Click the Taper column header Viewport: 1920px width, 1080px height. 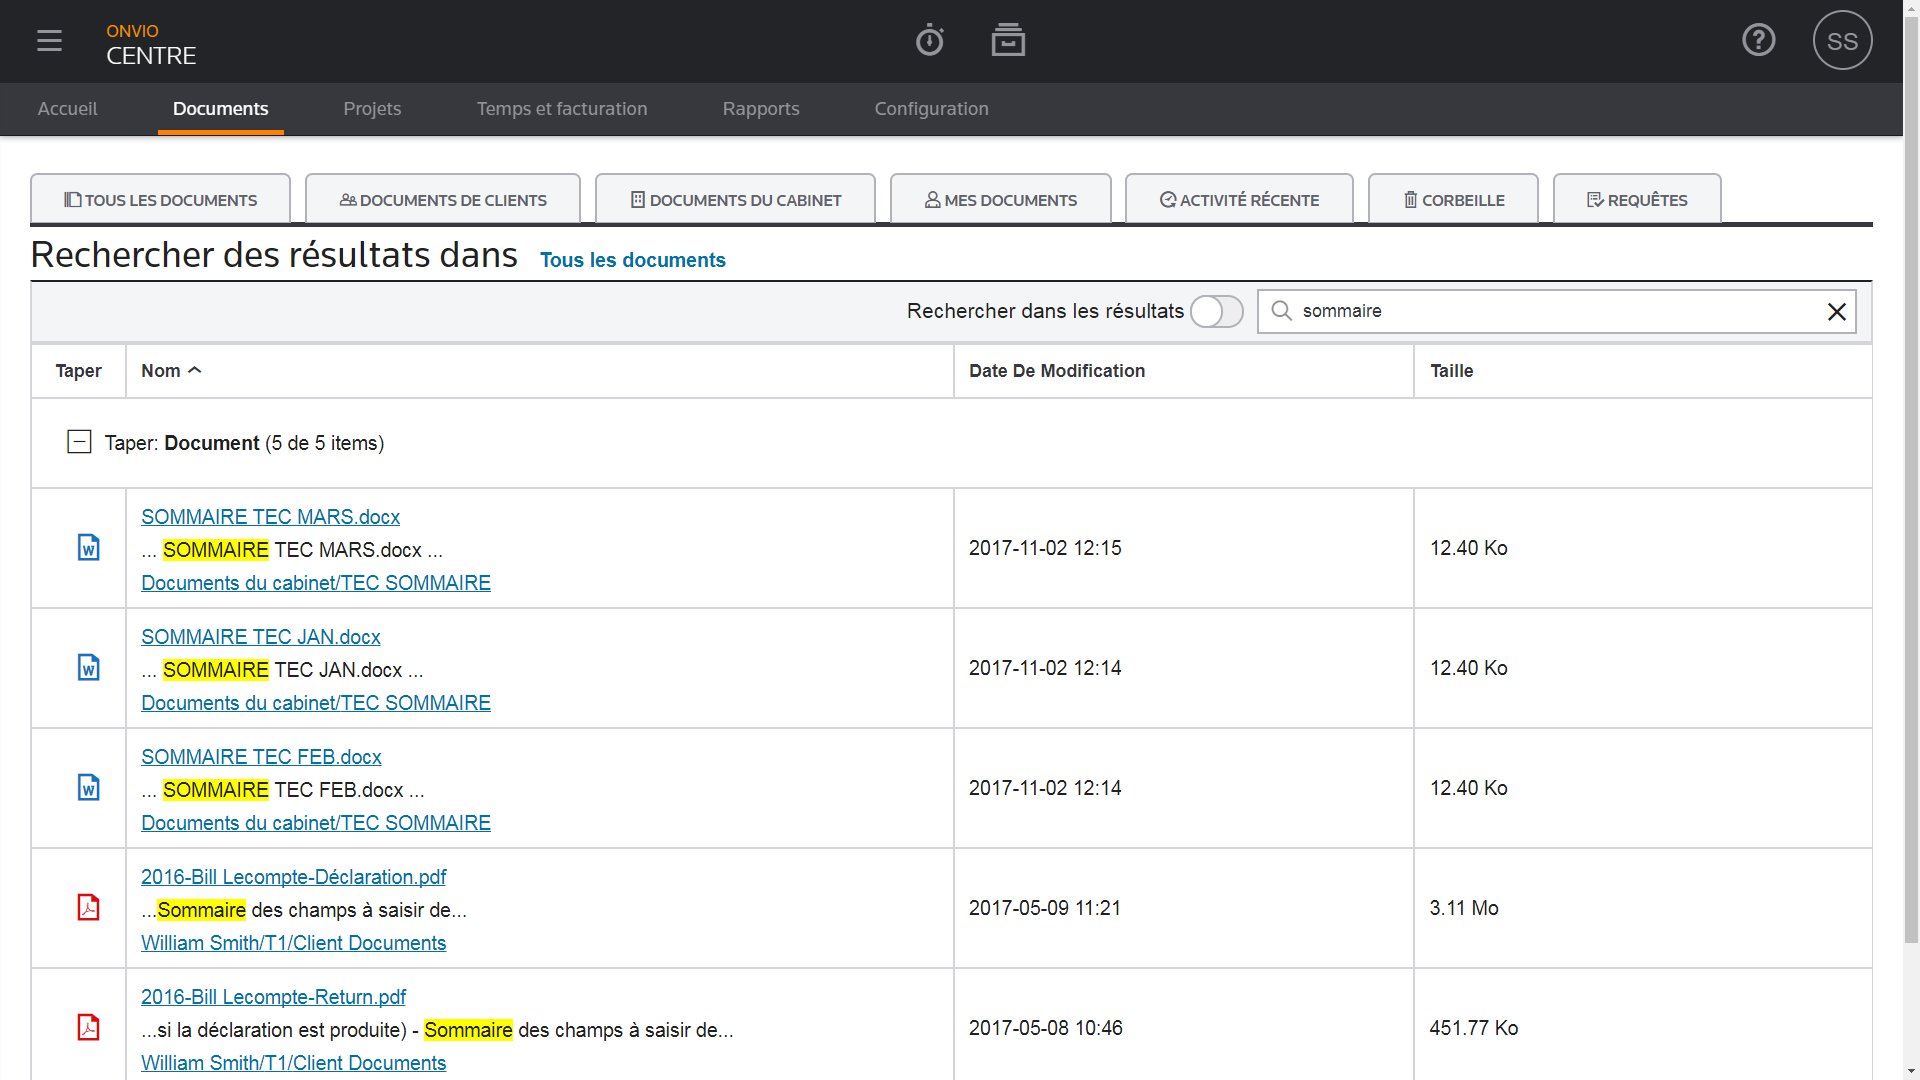point(78,371)
